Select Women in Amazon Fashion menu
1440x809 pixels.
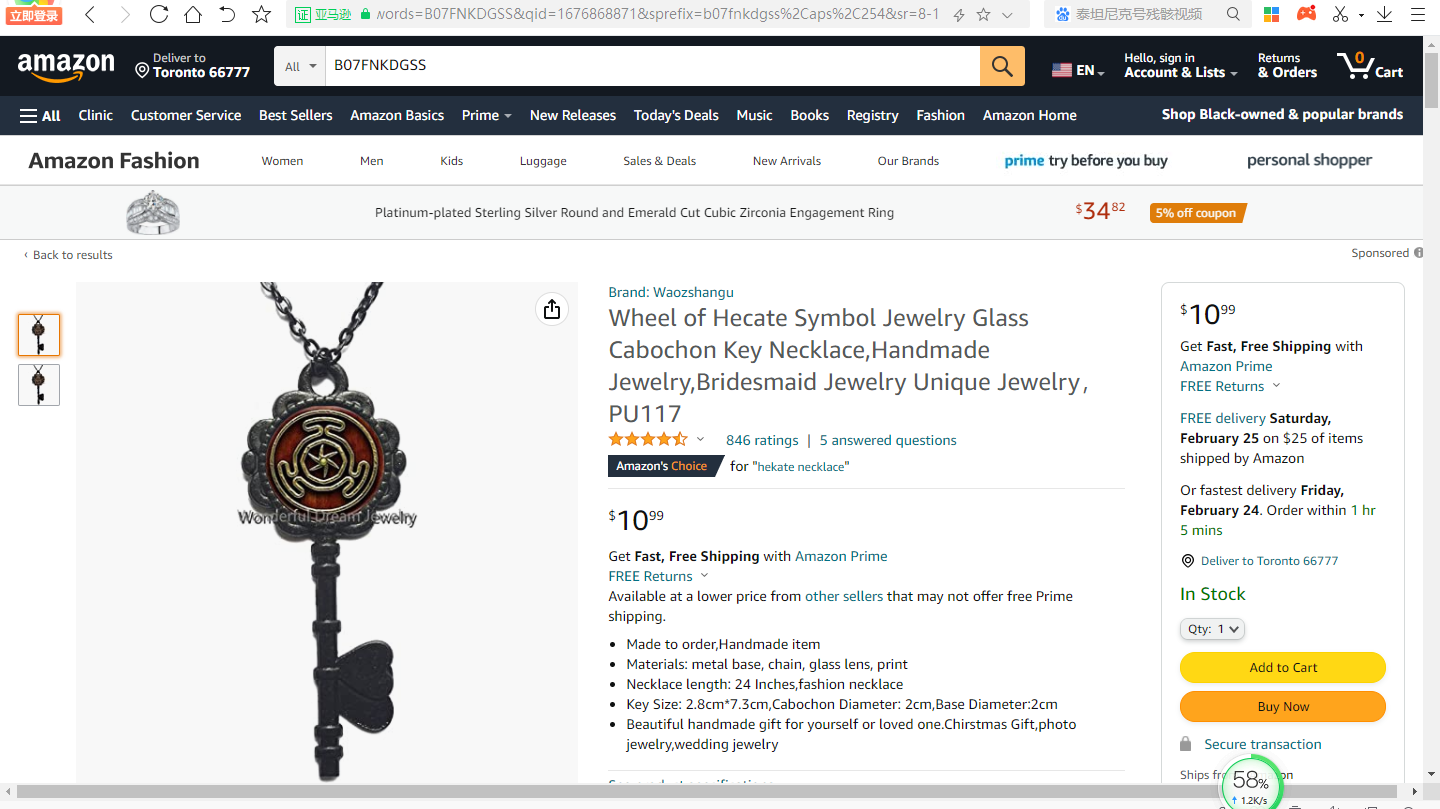(282, 161)
